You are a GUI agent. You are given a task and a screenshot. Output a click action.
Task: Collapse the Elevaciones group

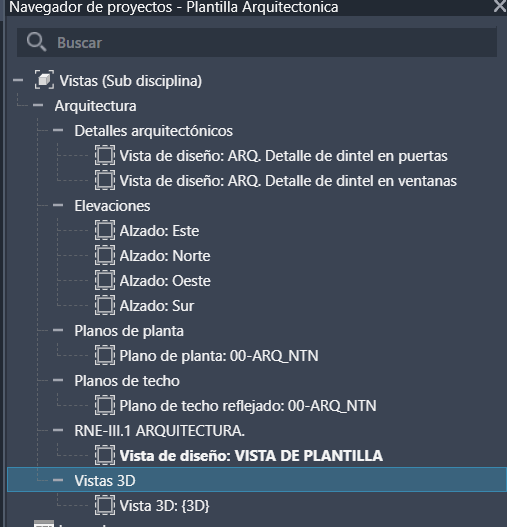(x=58, y=205)
